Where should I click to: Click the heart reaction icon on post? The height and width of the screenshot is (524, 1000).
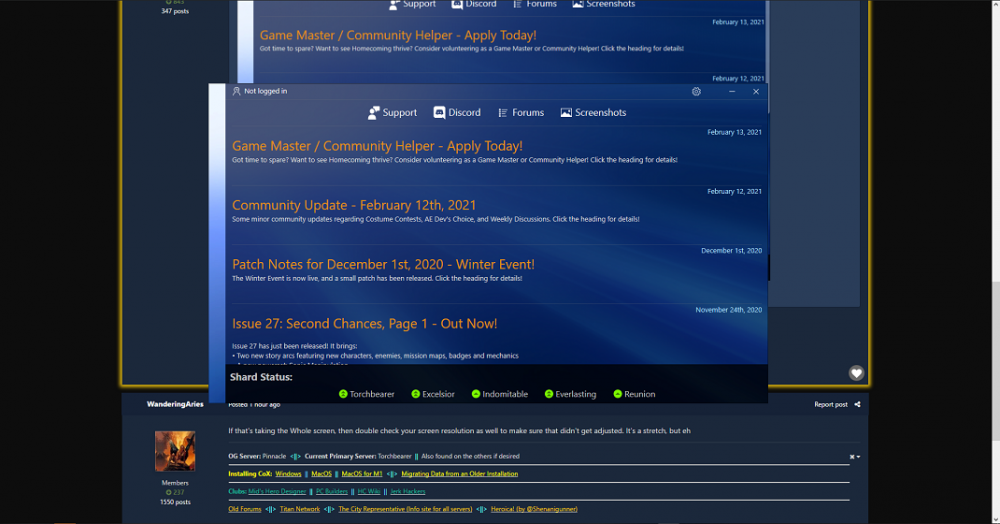pyautogui.click(x=856, y=373)
